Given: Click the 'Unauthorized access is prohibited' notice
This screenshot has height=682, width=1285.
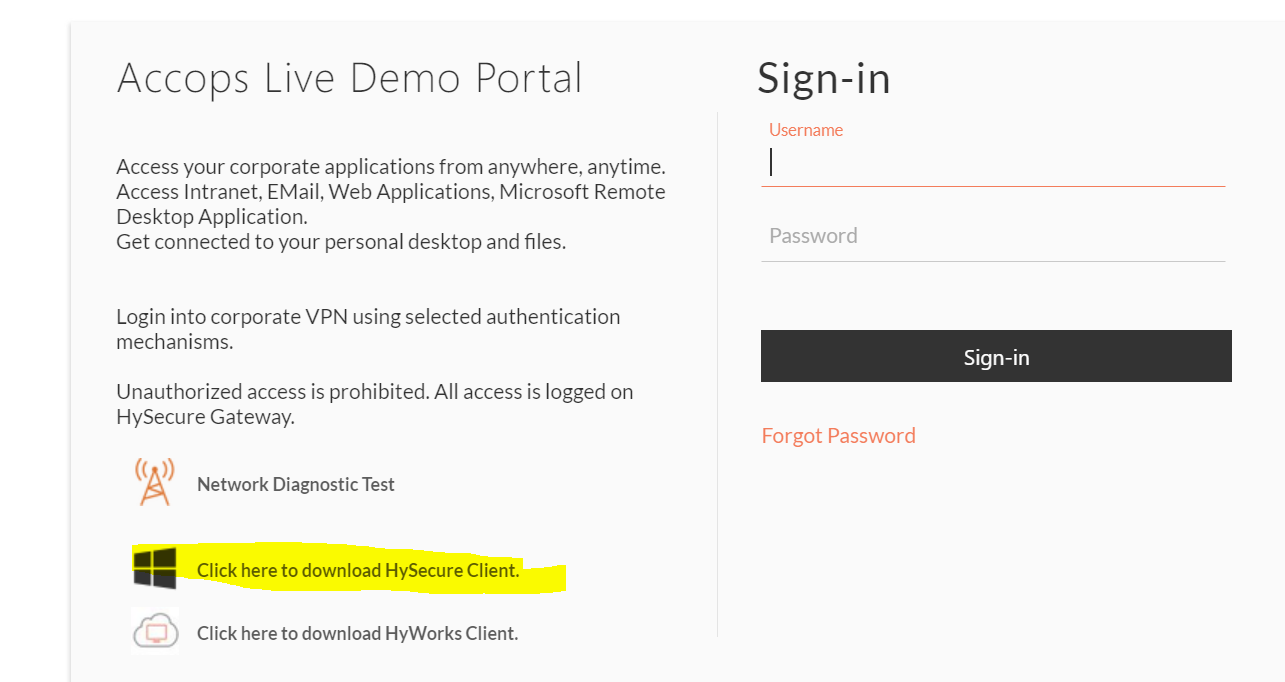Looking at the screenshot, I should pos(374,404).
